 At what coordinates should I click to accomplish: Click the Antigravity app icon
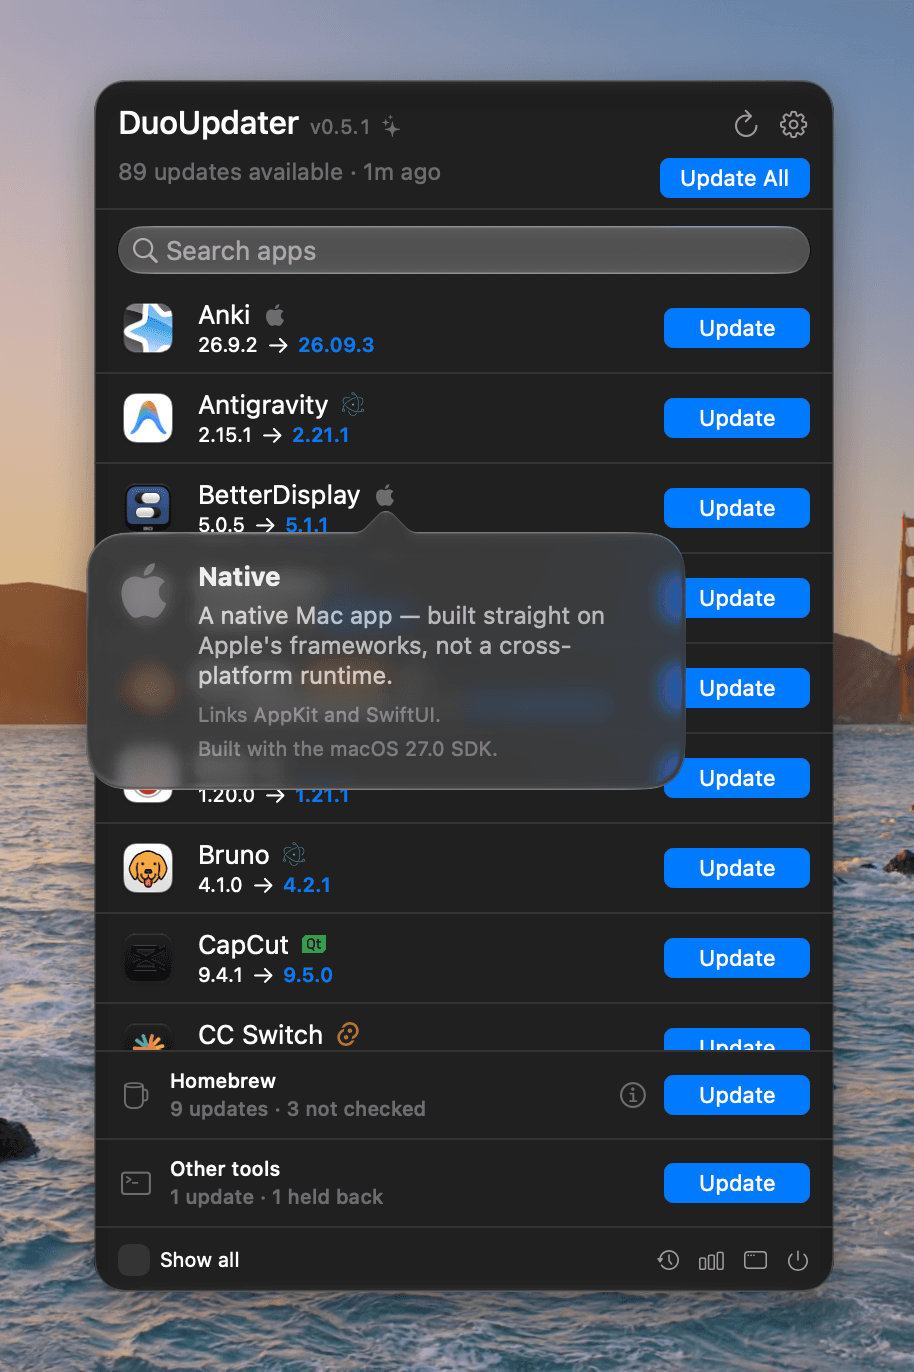click(148, 418)
